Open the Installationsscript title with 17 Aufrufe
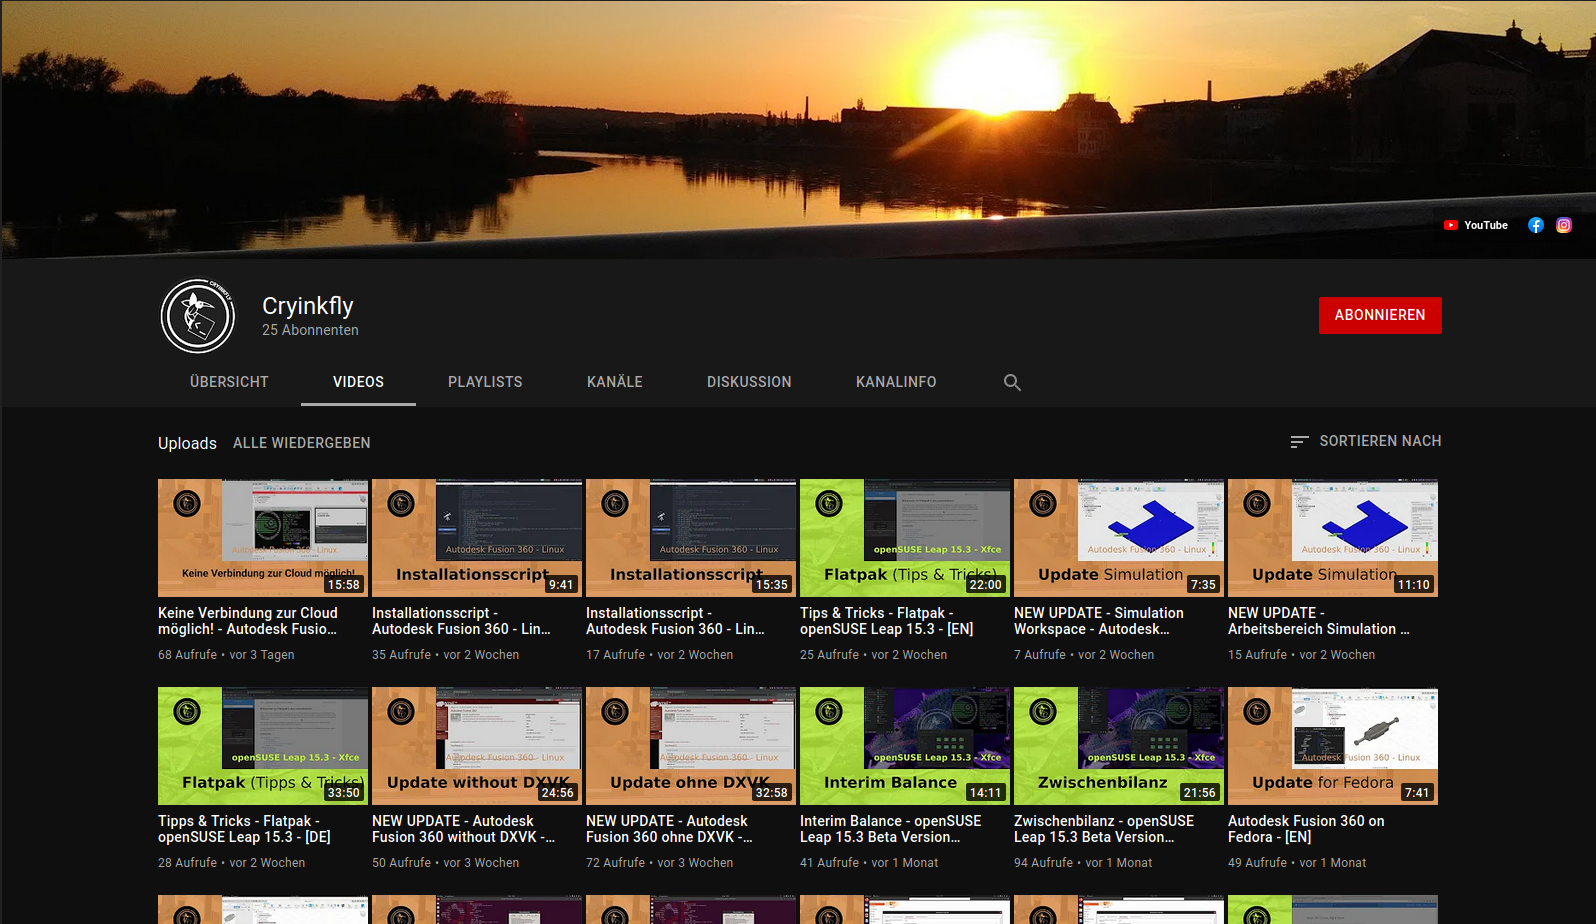The height and width of the screenshot is (924, 1596). (x=675, y=621)
